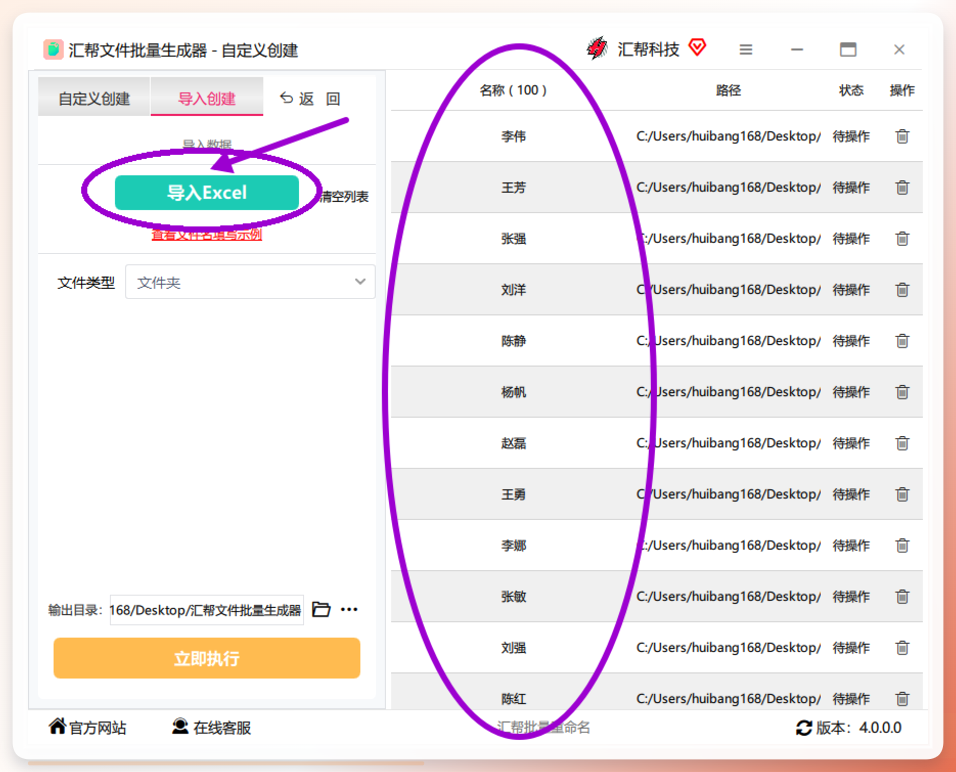The image size is (956, 772).
Task: Click the path cell in 张敏 row
Action: click(729, 596)
